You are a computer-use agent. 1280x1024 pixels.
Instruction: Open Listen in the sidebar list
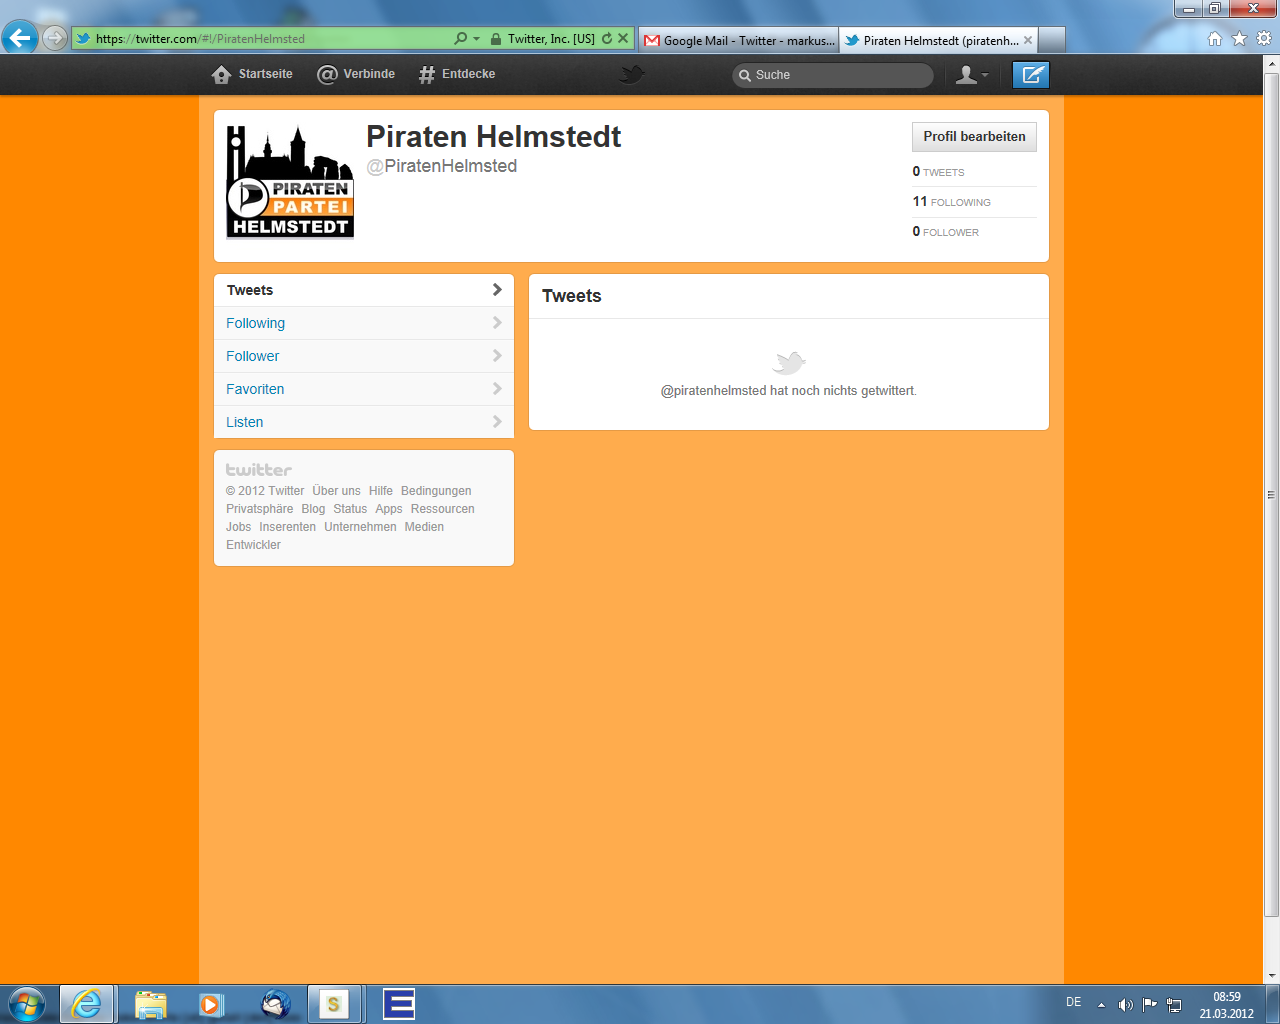(364, 422)
